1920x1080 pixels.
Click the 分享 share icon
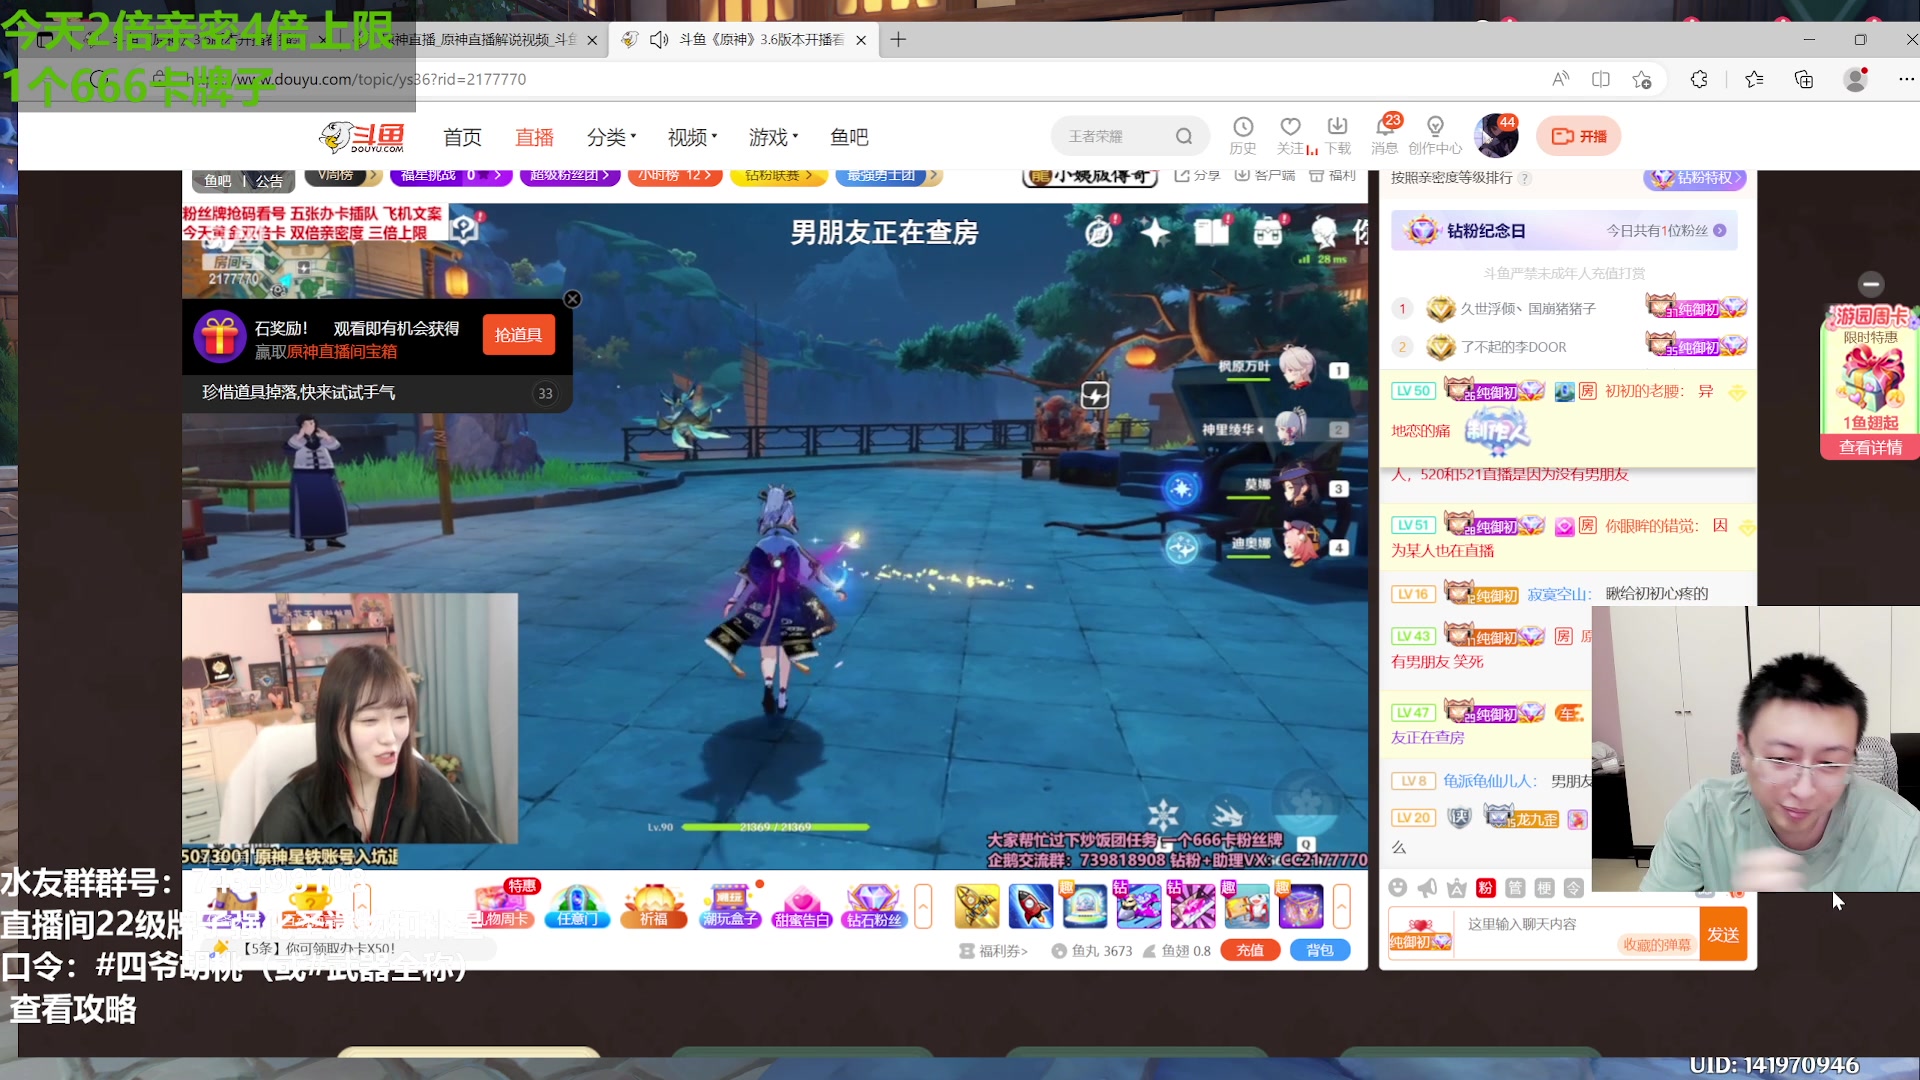tap(1197, 175)
